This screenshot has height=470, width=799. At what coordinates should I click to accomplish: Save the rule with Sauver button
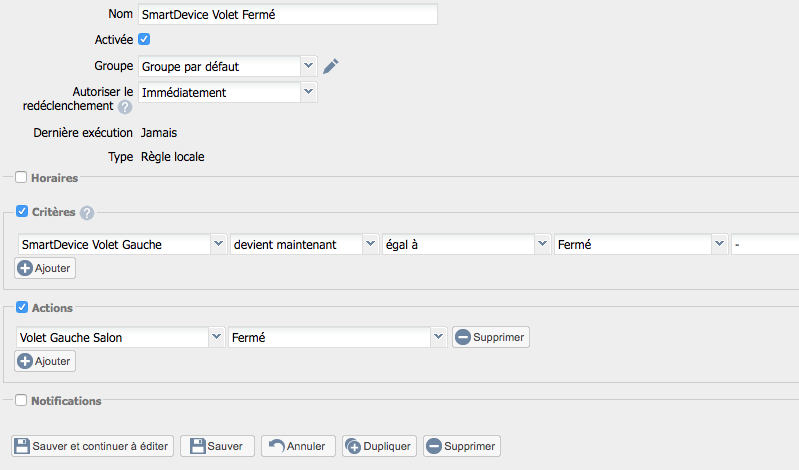(217, 446)
